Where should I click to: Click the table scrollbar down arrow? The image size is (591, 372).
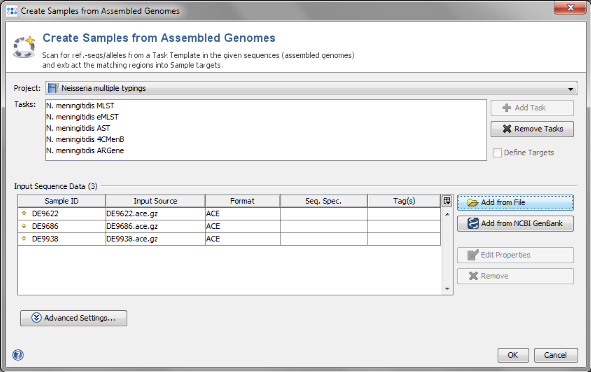pyautogui.click(x=447, y=289)
